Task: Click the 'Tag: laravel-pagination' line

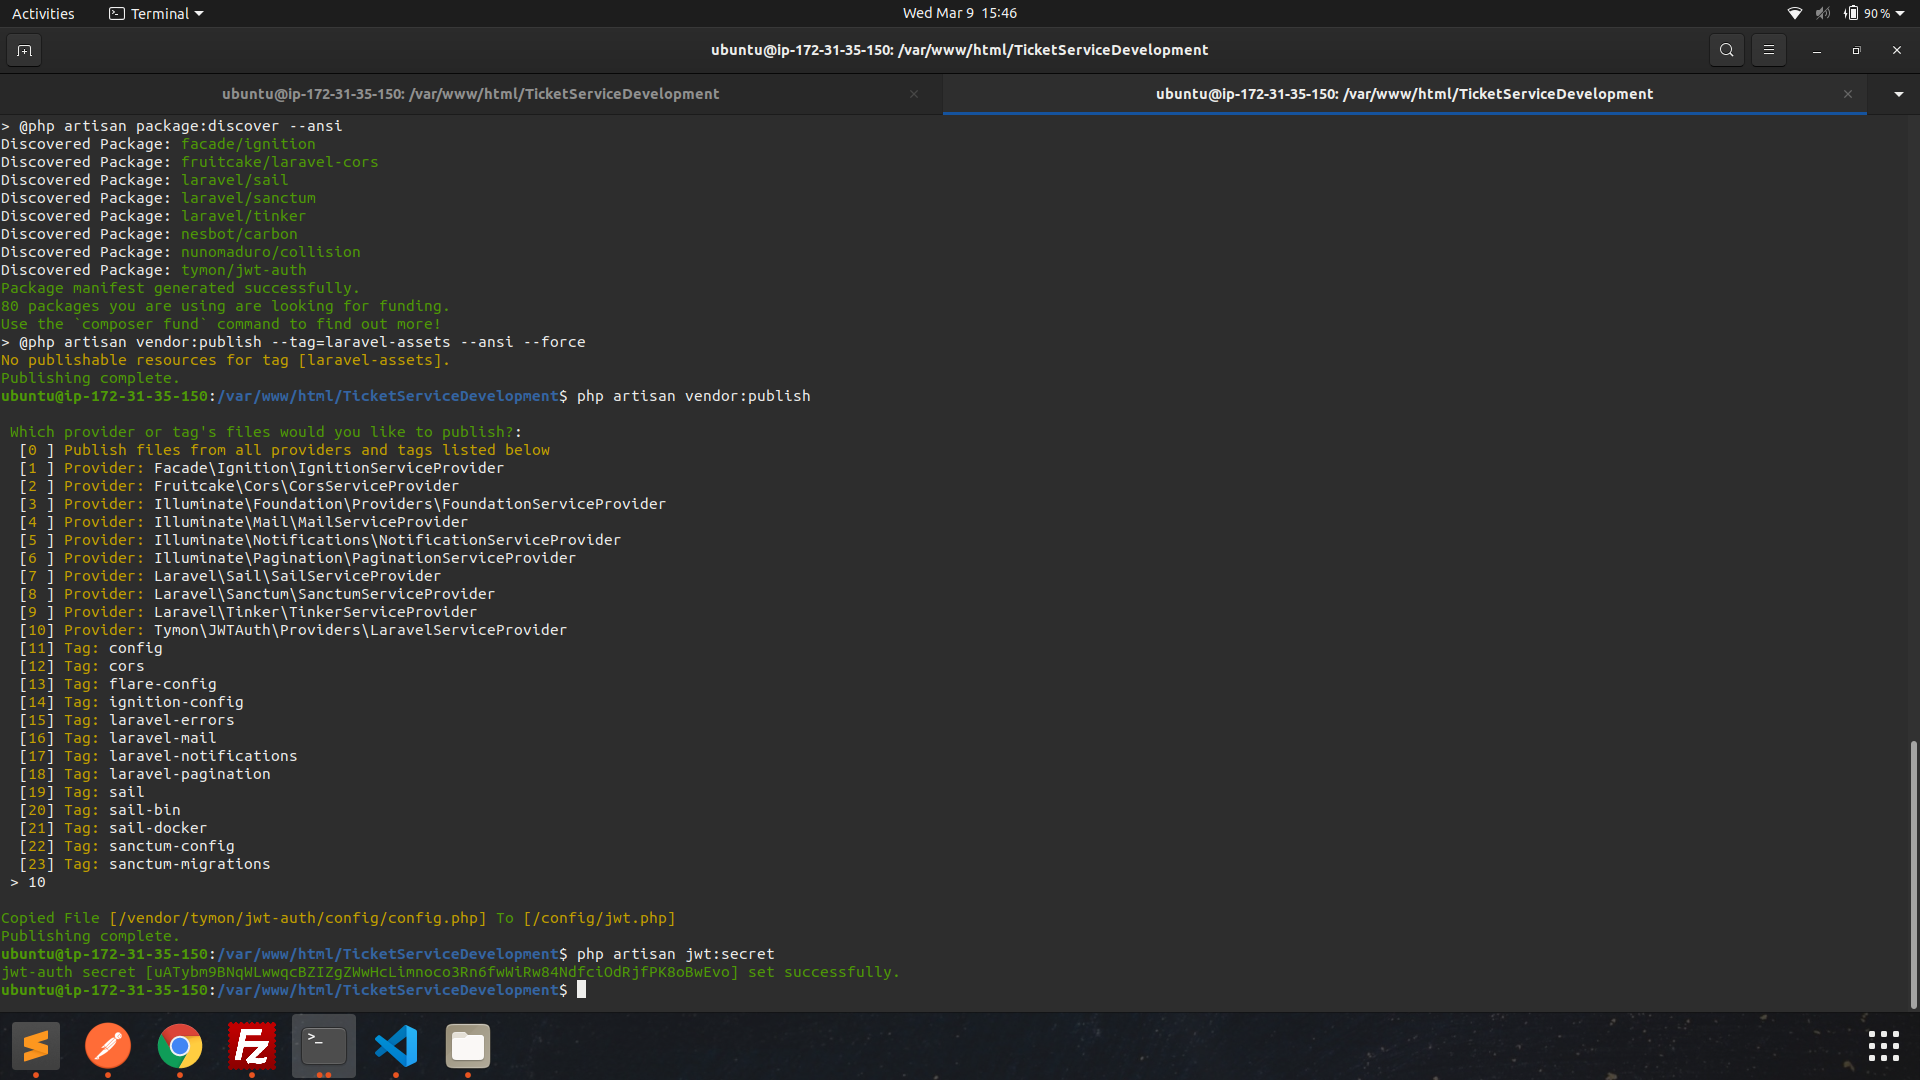Action: tap(145, 774)
